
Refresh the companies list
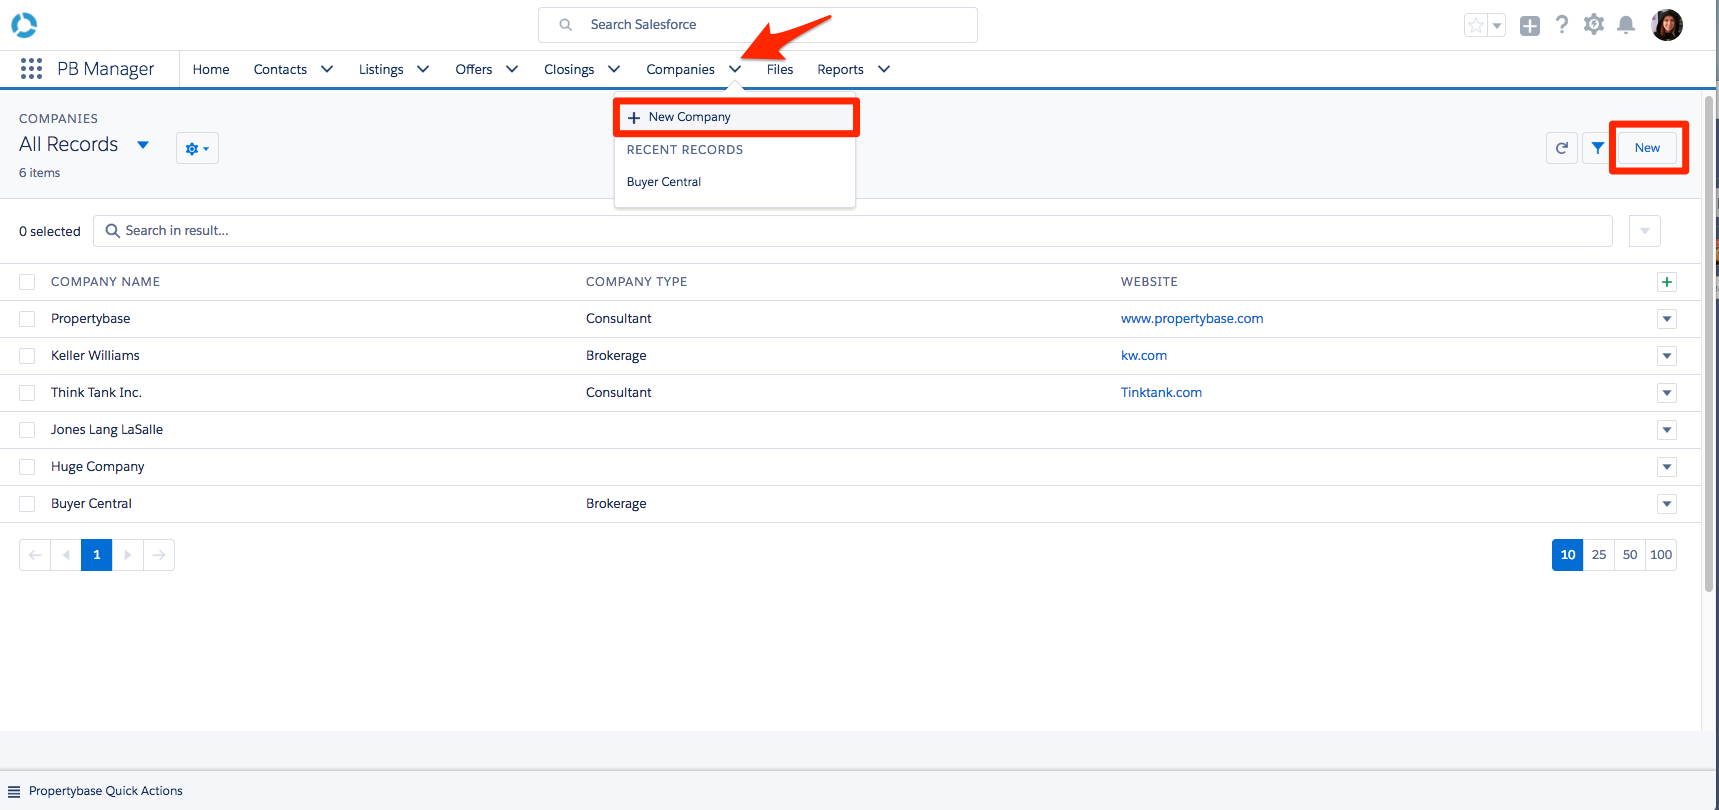(x=1561, y=148)
